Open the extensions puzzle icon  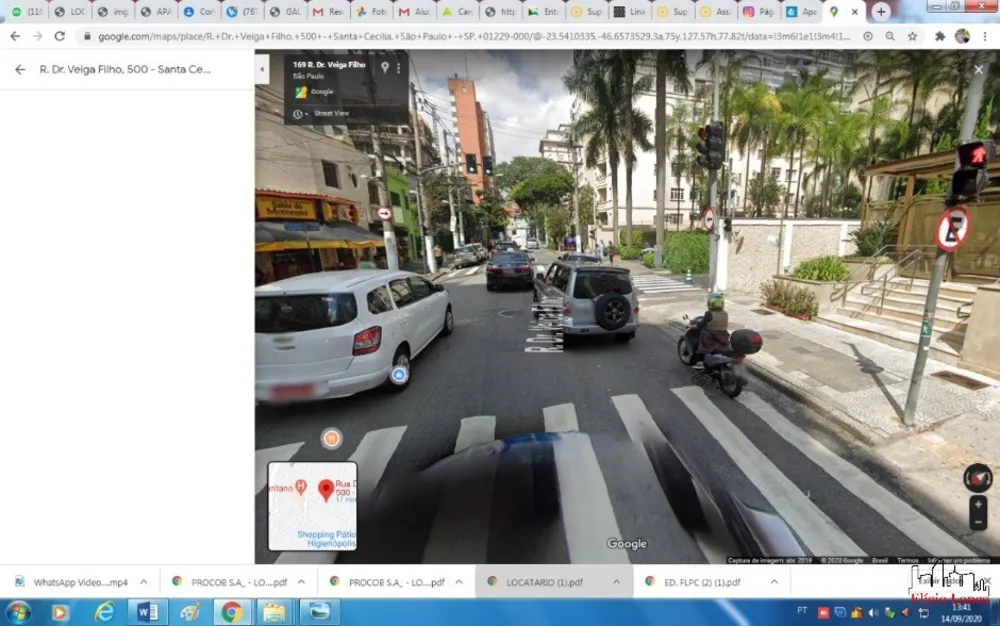point(939,37)
